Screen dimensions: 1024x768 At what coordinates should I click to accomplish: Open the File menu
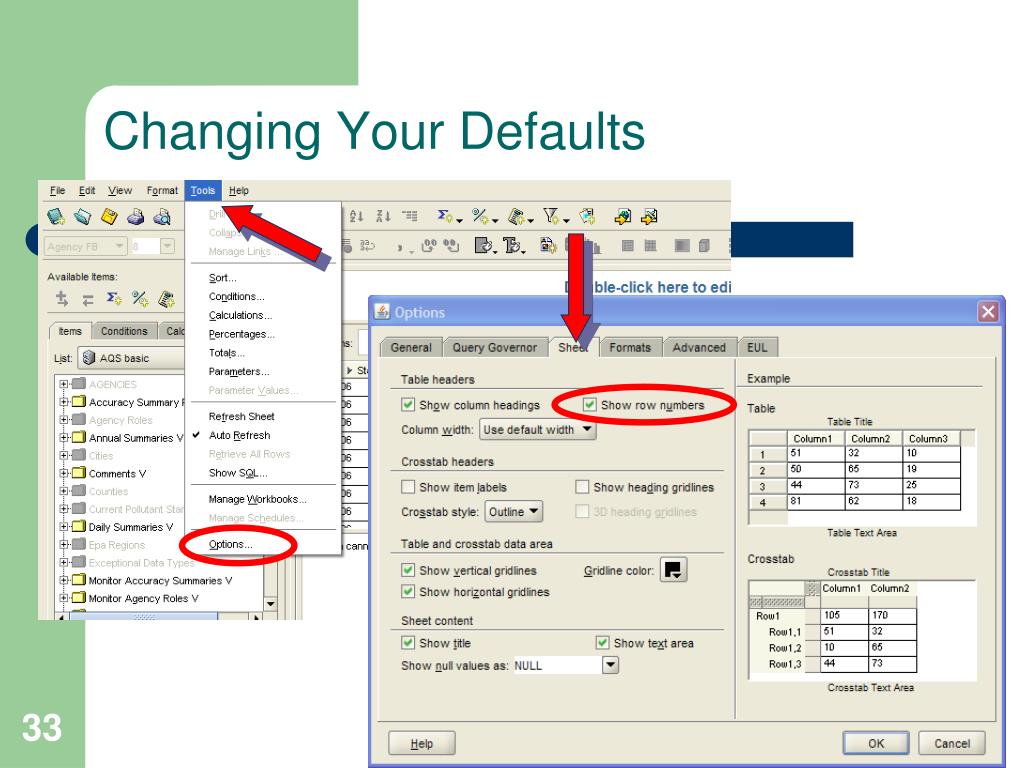click(57, 190)
